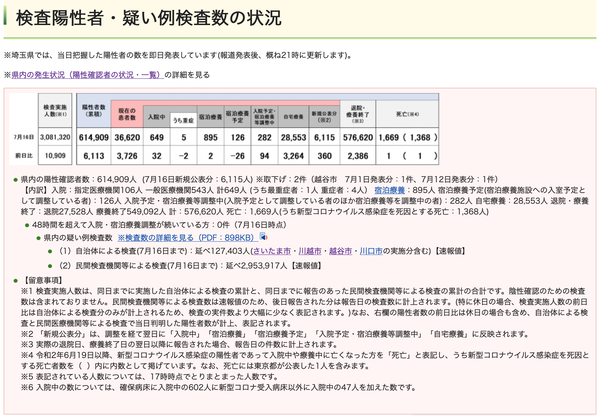Screen dimensions: 600x416
Task: Follow the さいたま市 link
Action: (272, 251)
